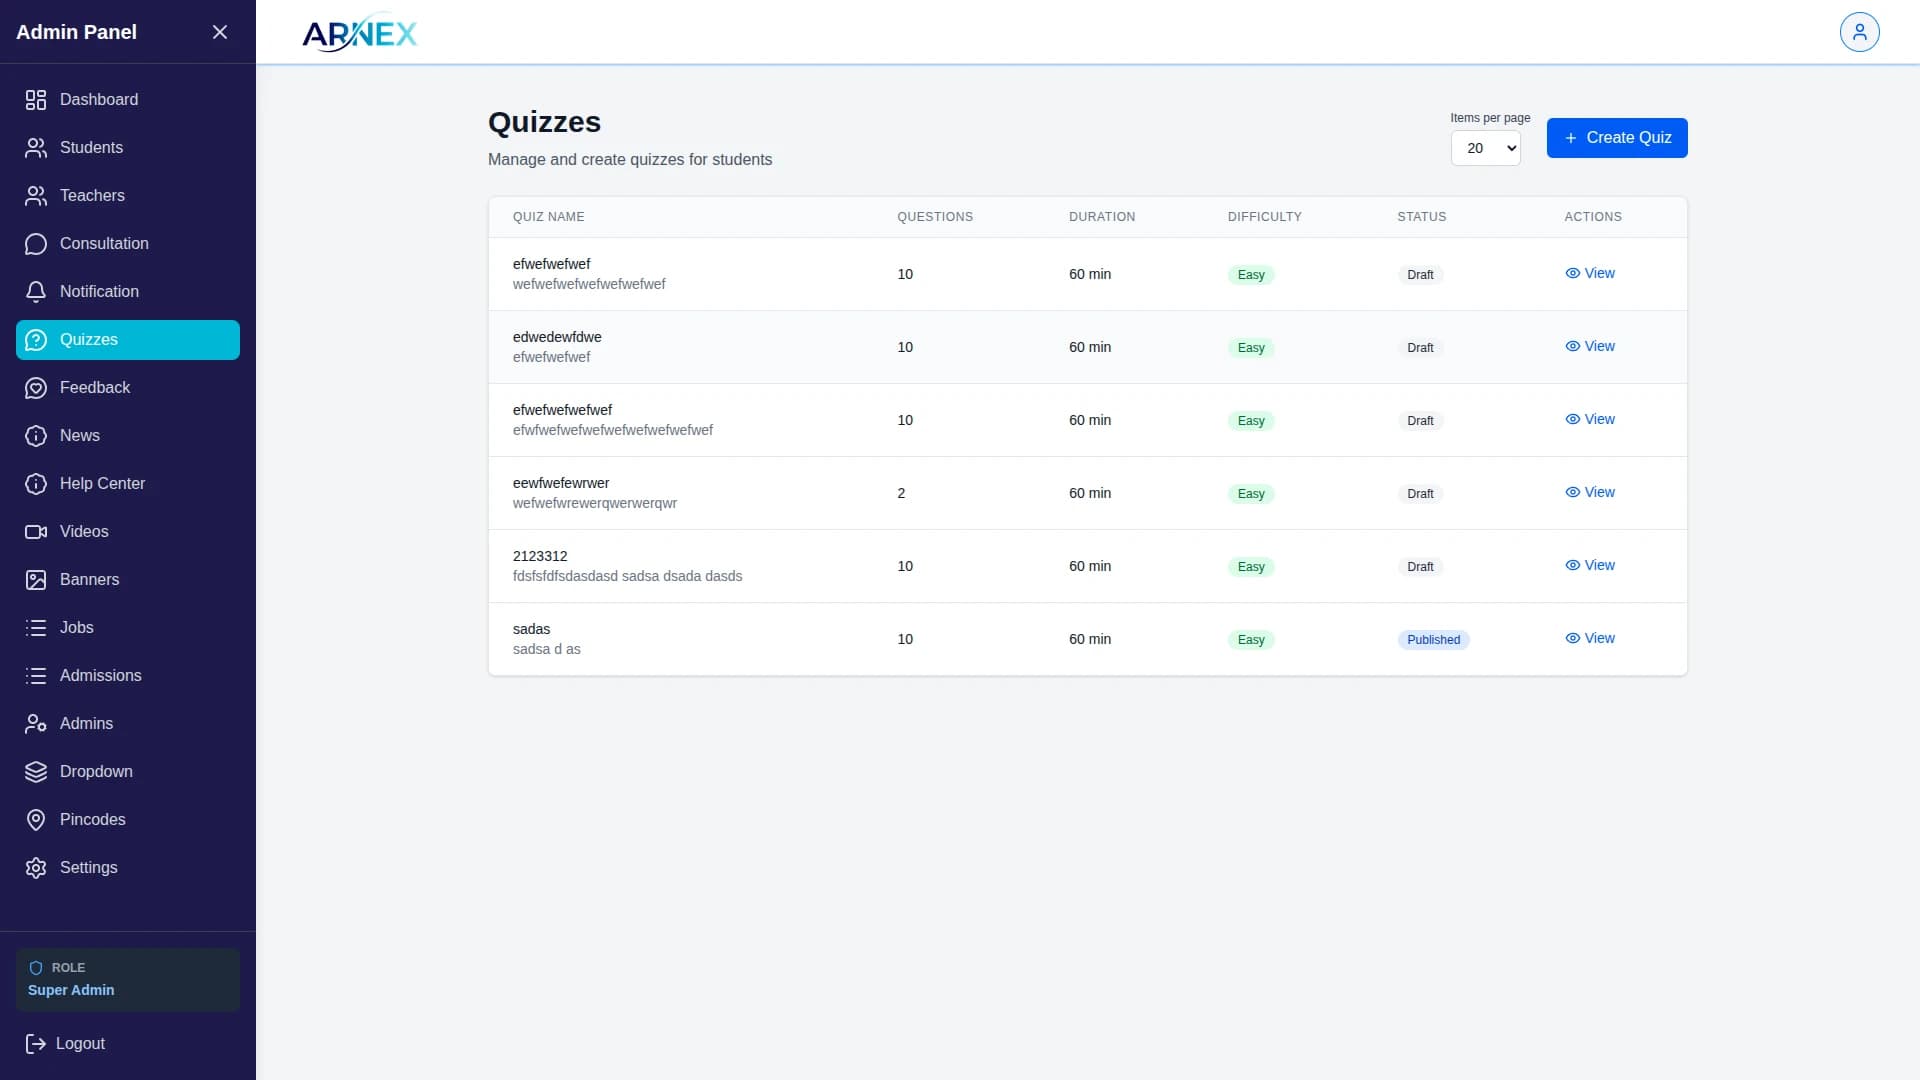Viewport: 1920px width, 1080px height.
Task: Click the eye icon for edwedewfdwe quiz
Action: (1572, 346)
